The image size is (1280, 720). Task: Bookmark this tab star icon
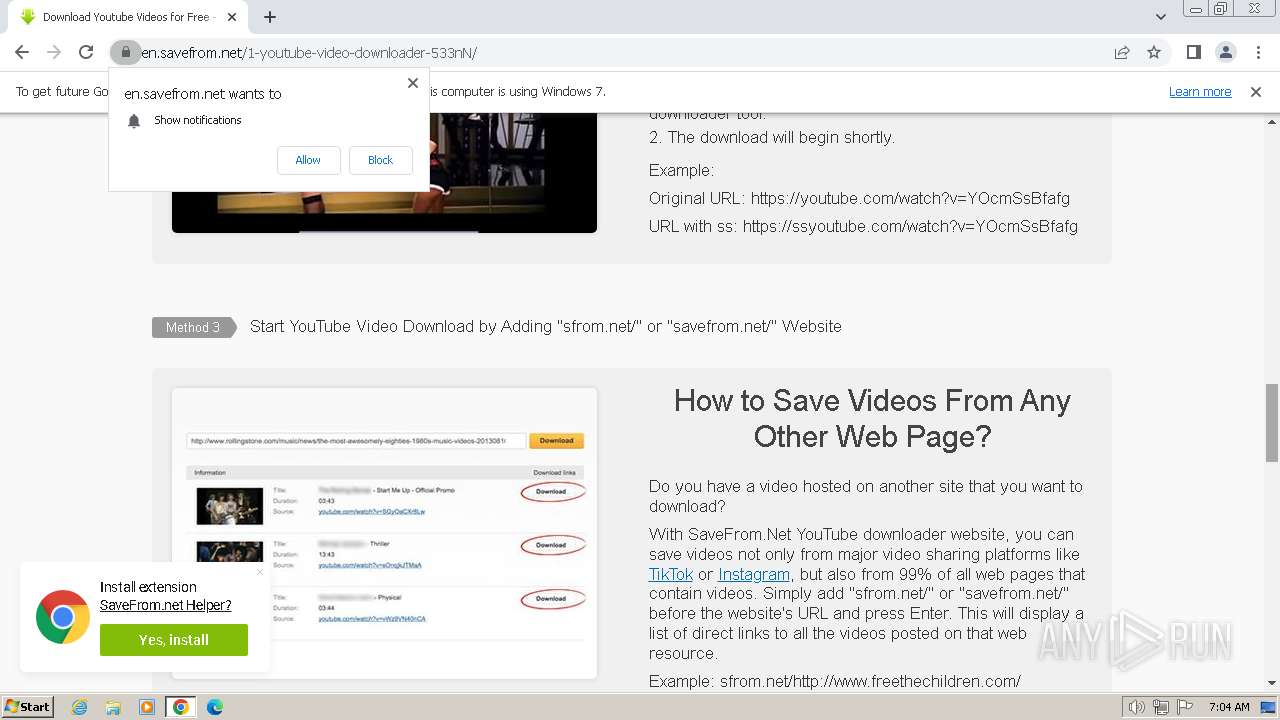(1154, 52)
